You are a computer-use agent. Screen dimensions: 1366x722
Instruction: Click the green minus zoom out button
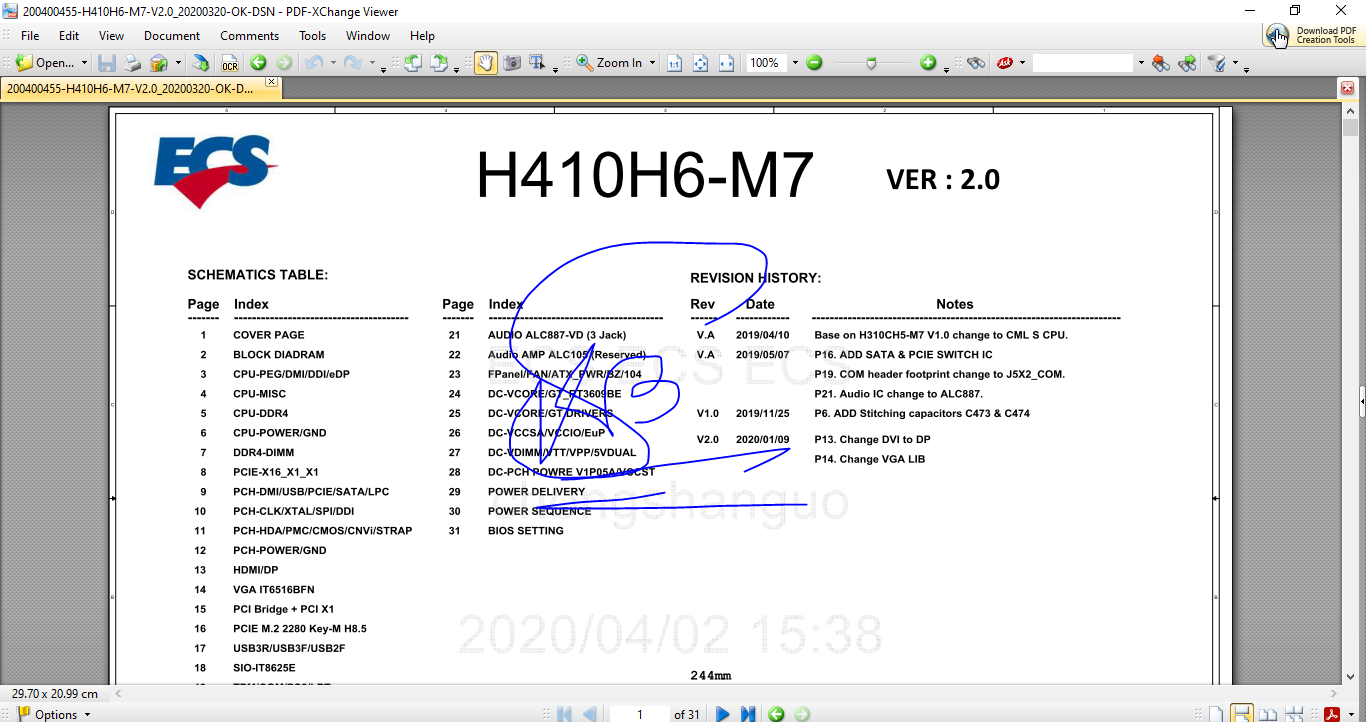tap(814, 62)
